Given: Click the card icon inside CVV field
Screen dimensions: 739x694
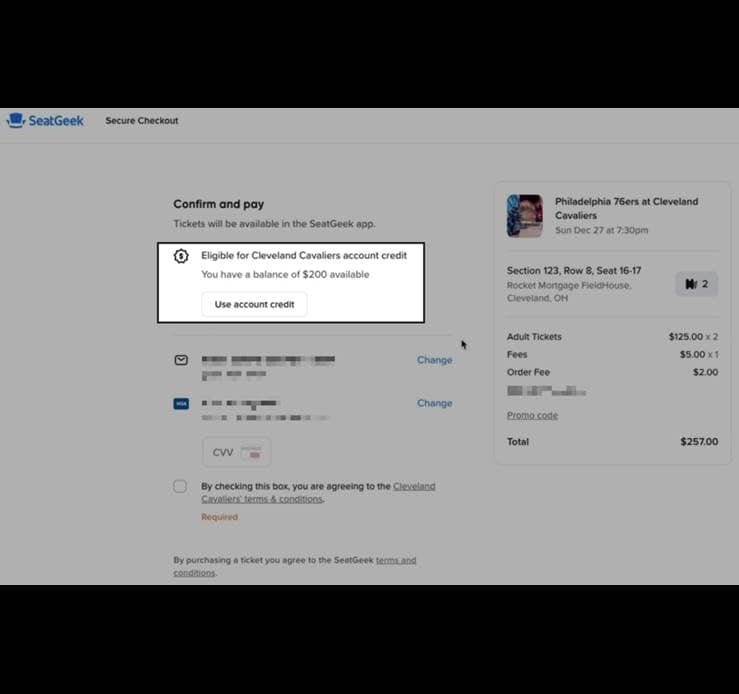Looking at the screenshot, I should [x=251, y=452].
